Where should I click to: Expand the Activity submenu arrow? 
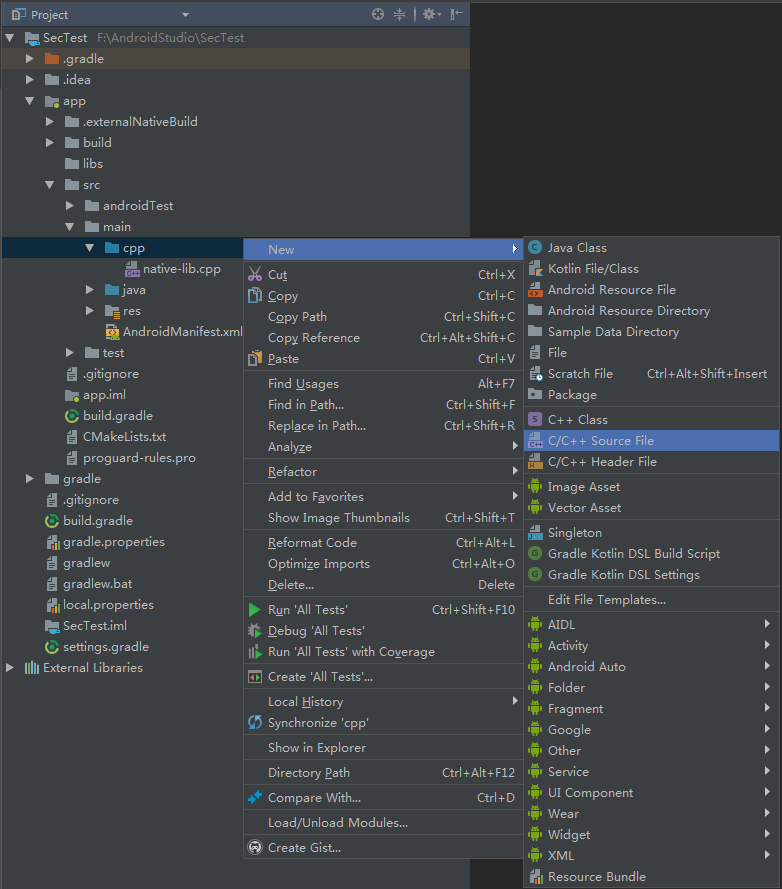[767, 645]
